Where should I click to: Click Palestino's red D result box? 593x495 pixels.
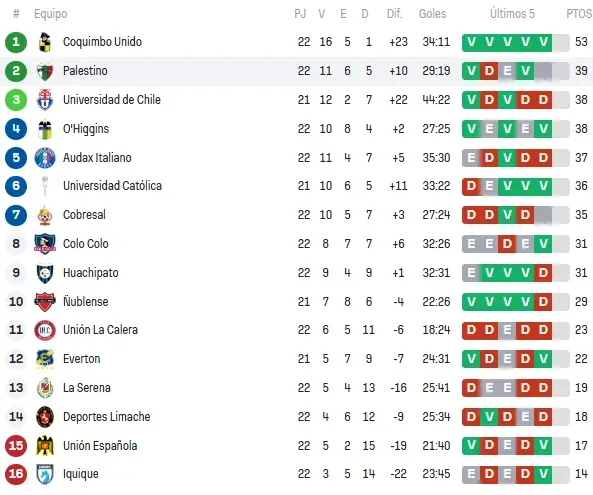489,71
